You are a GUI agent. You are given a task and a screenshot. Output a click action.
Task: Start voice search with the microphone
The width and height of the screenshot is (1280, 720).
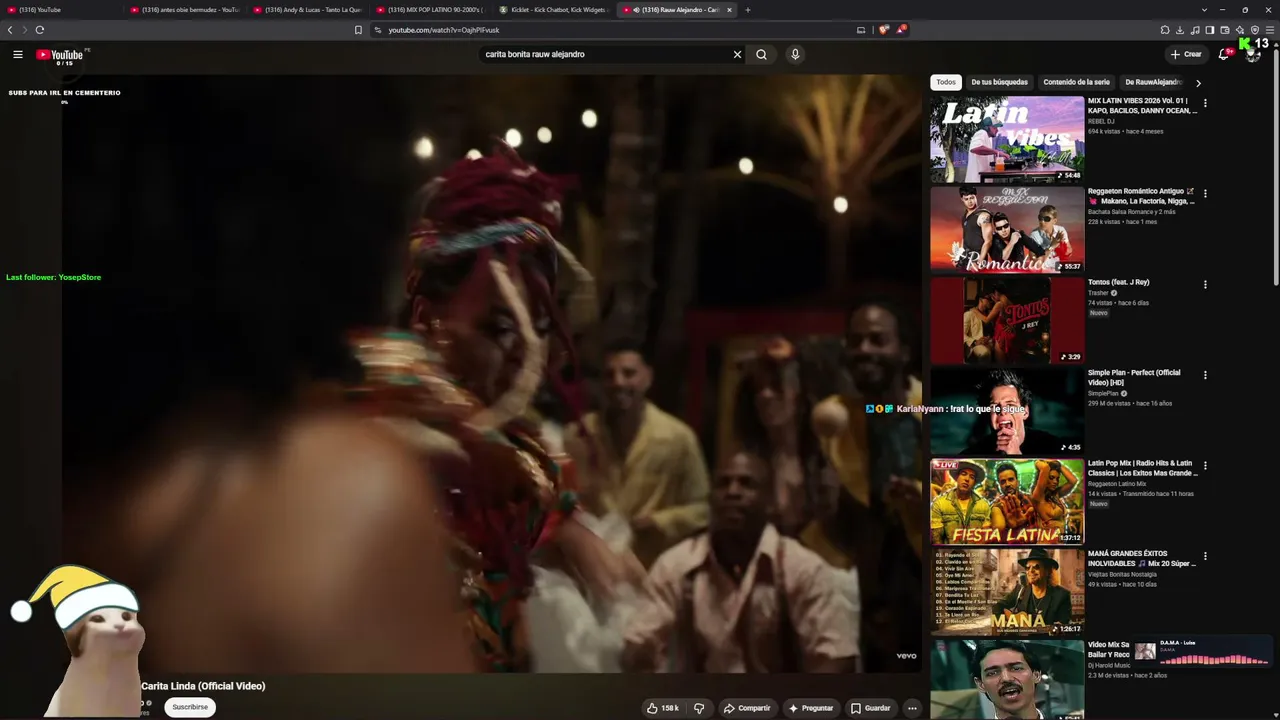[x=795, y=54]
